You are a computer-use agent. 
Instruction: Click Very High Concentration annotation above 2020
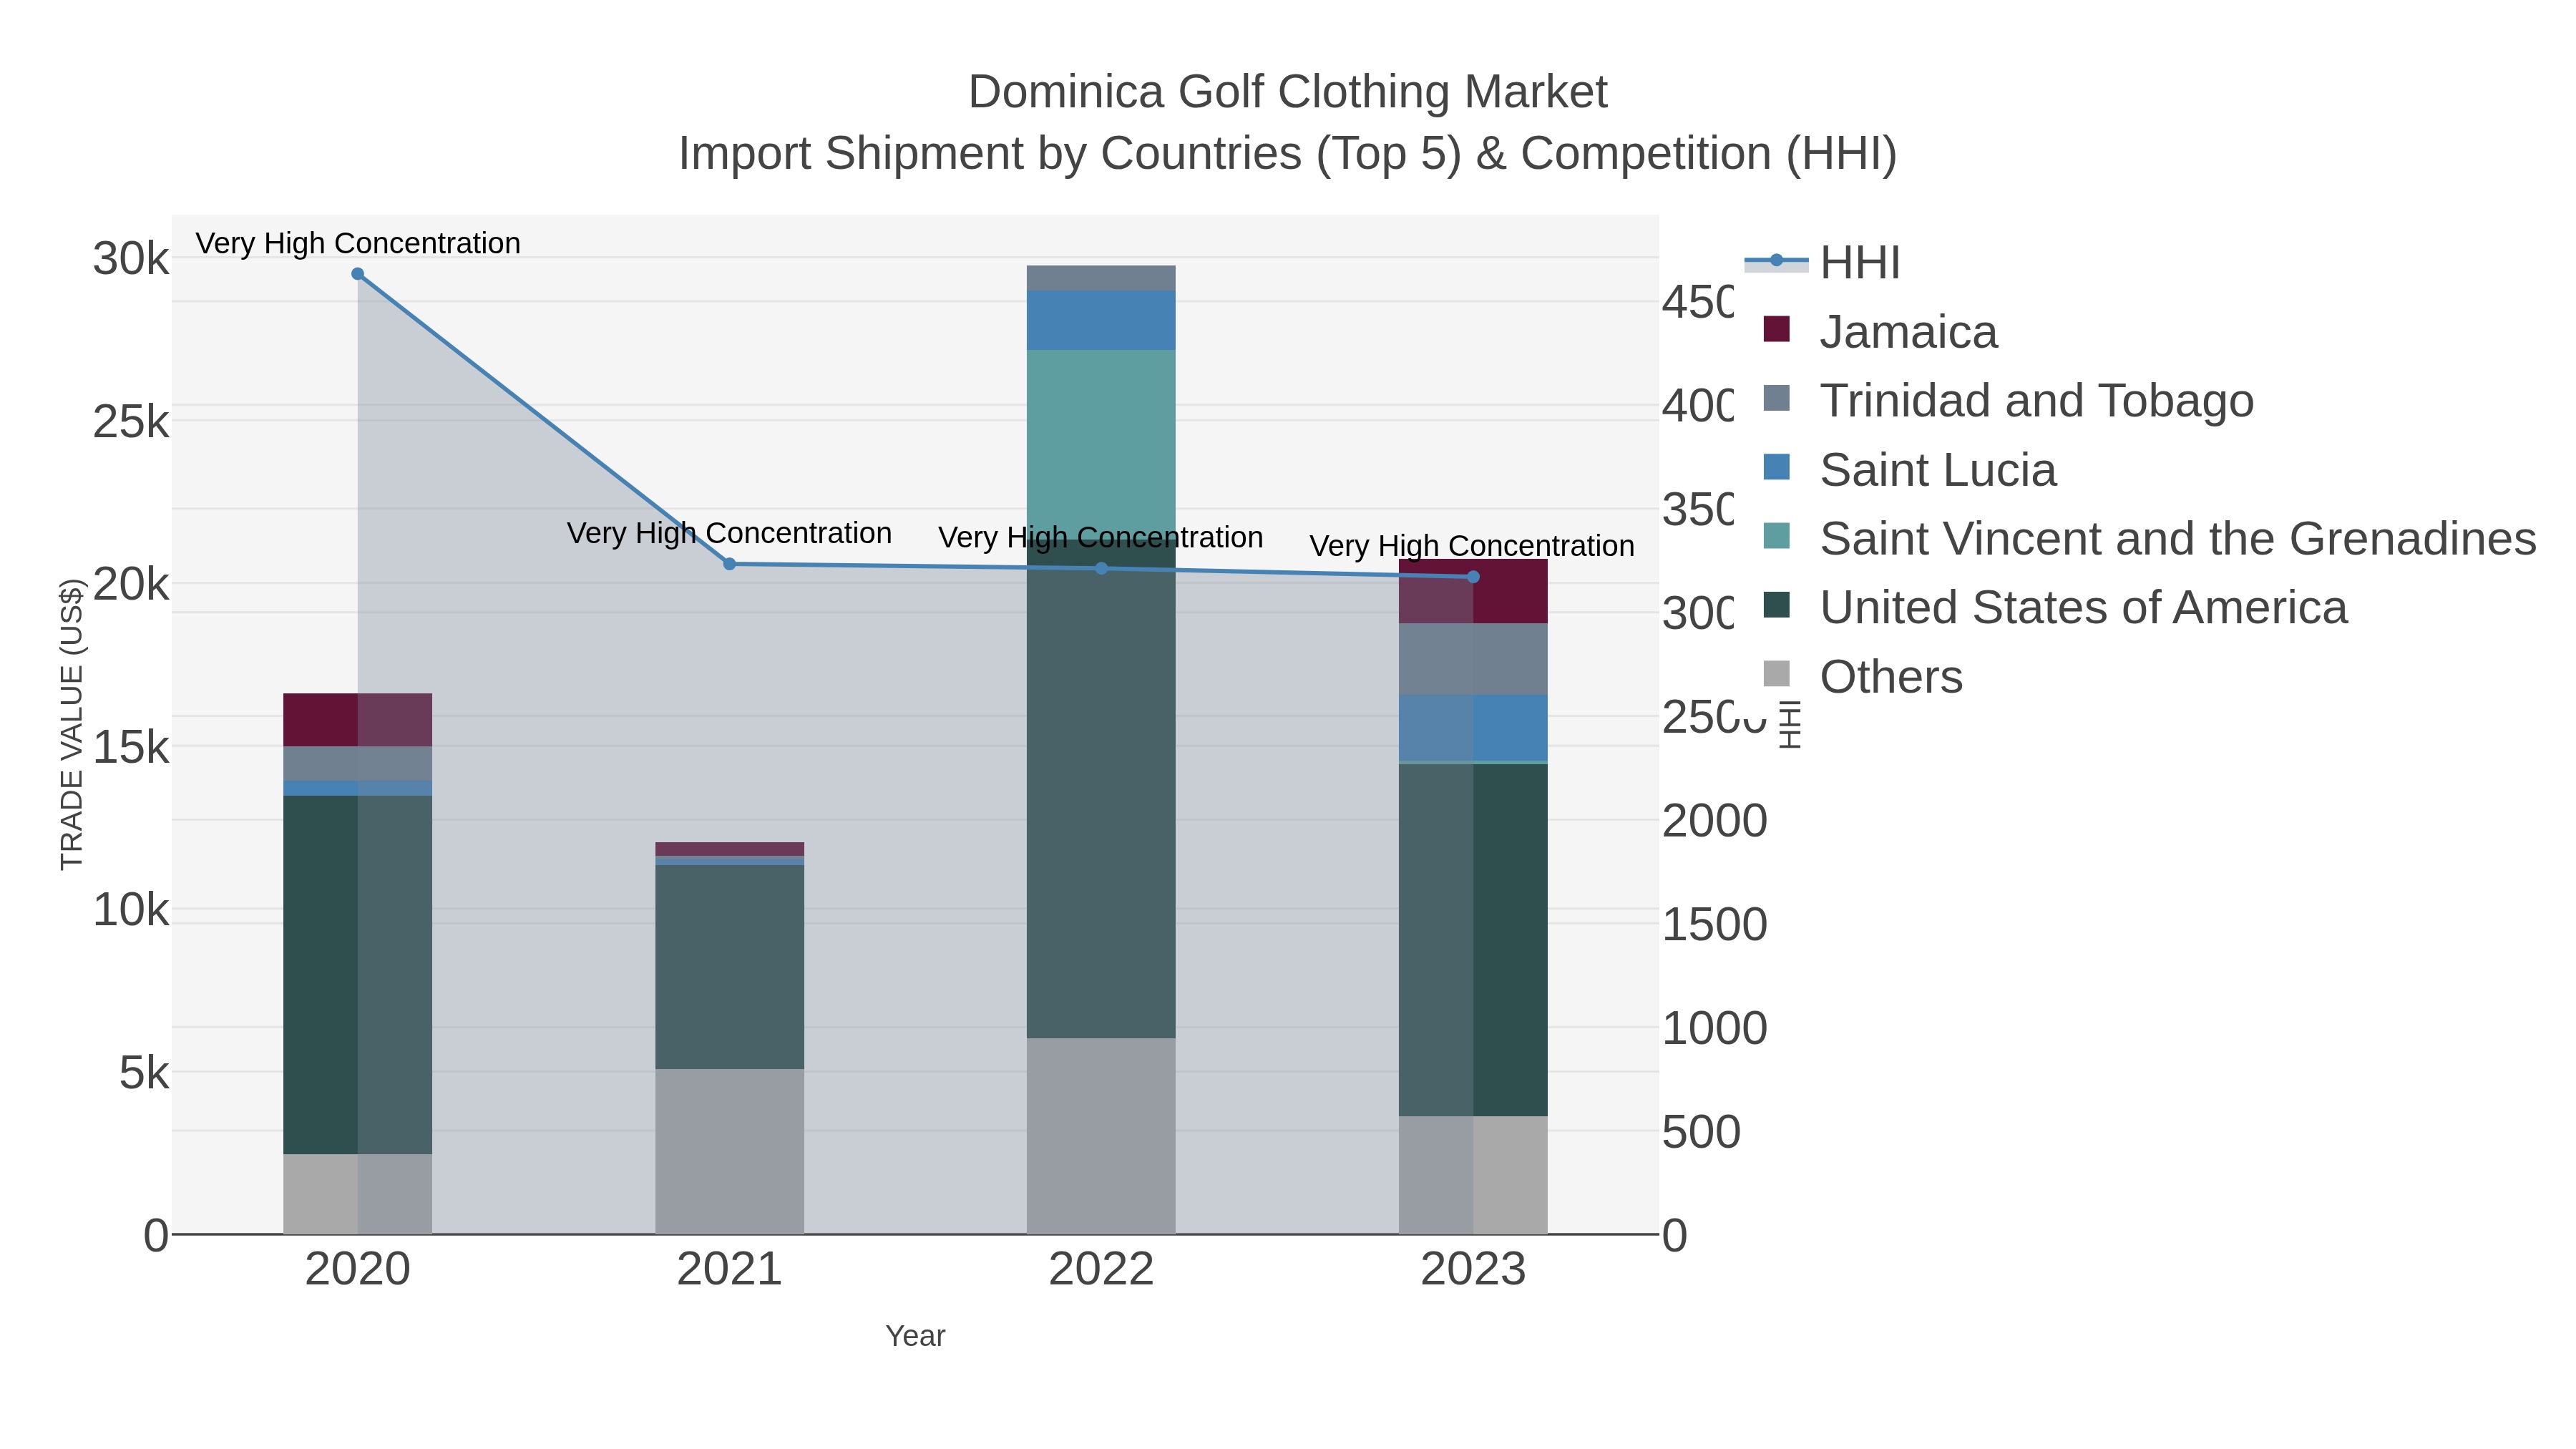(x=358, y=243)
